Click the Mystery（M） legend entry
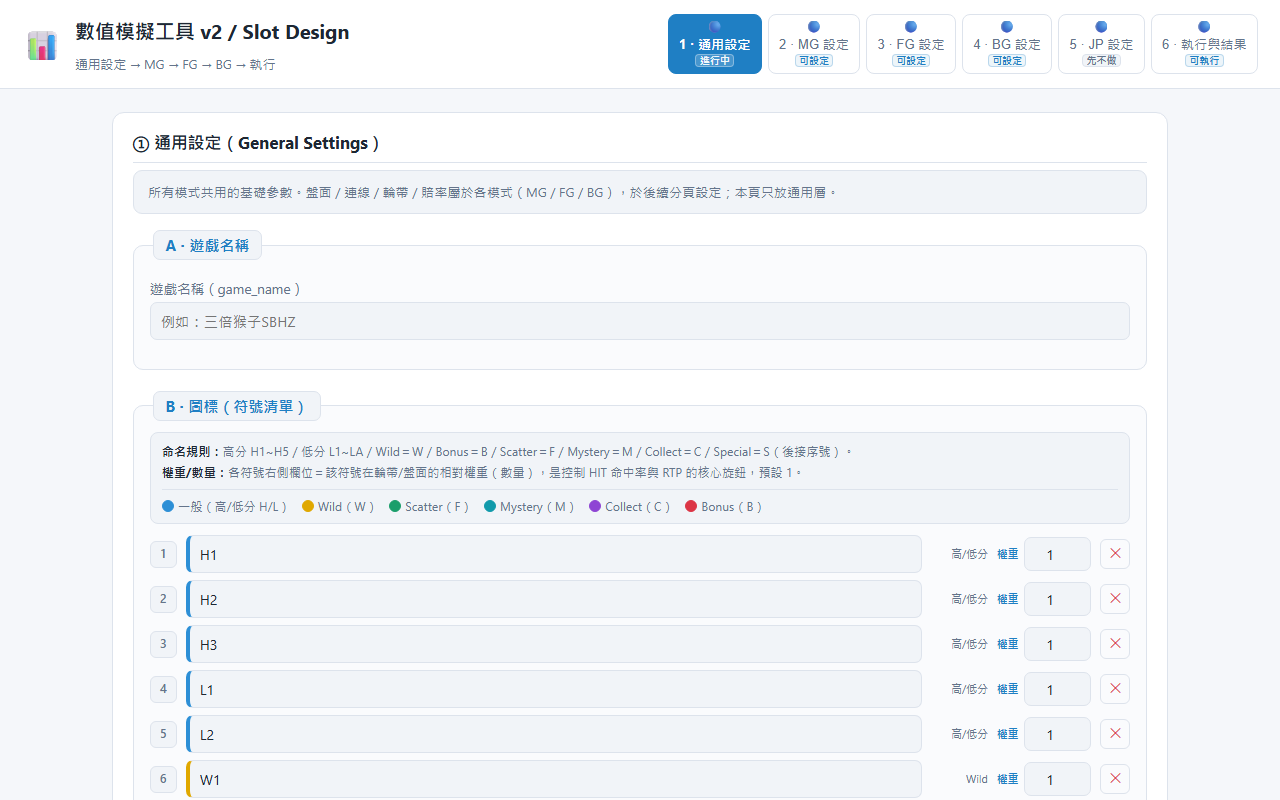Screen dimensions: 1280x800 [x=530, y=507]
